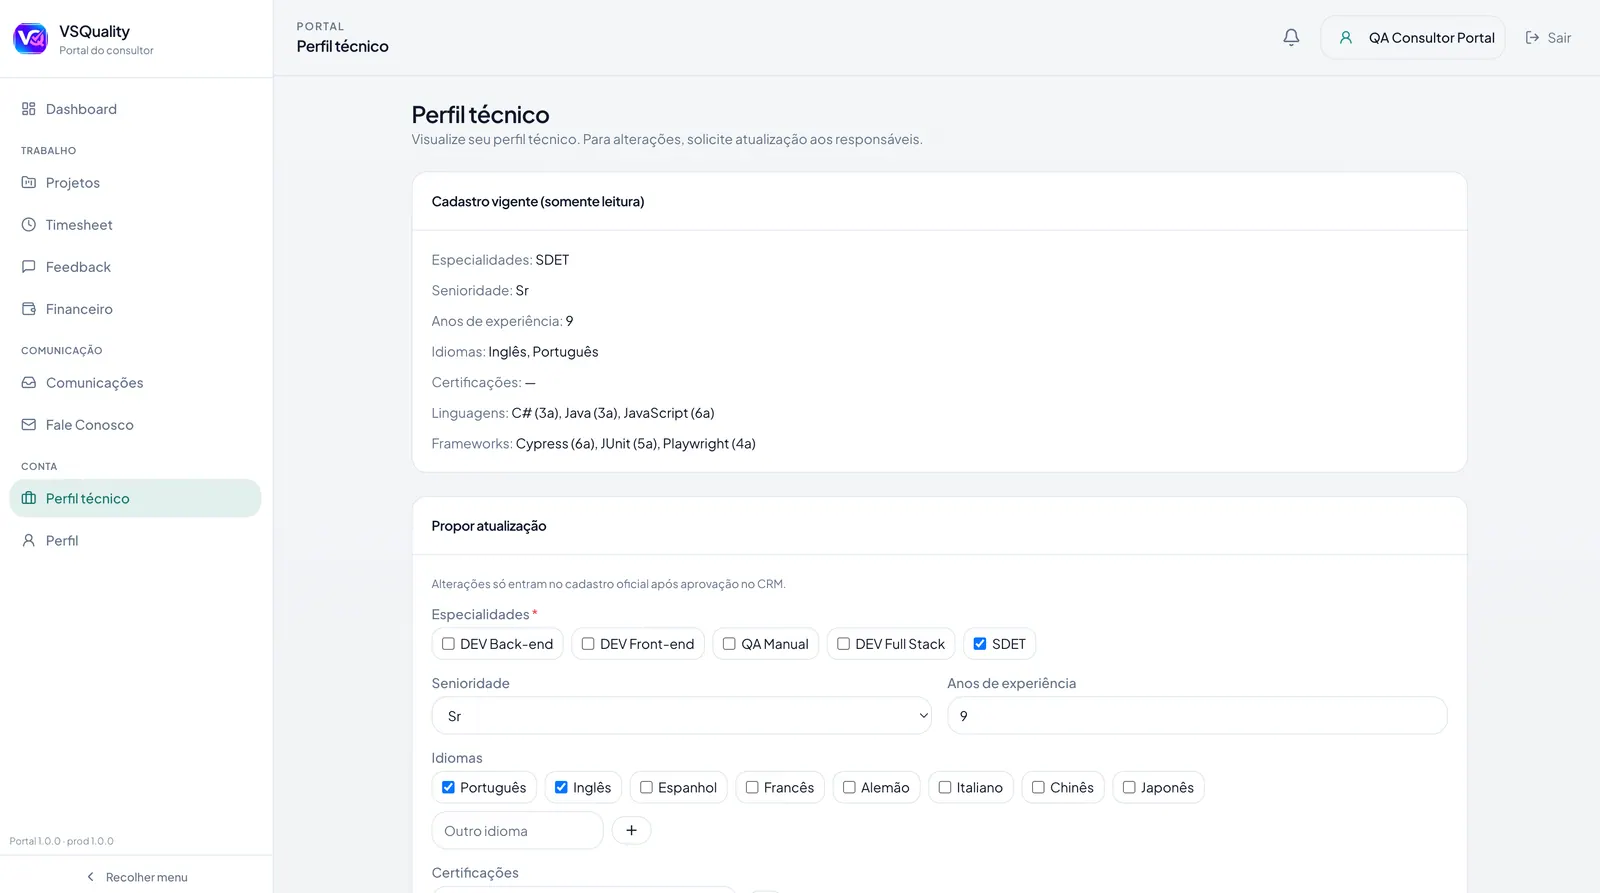The image size is (1600, 893).
Task: Check the Alemão language option
Action: (849, 788)
